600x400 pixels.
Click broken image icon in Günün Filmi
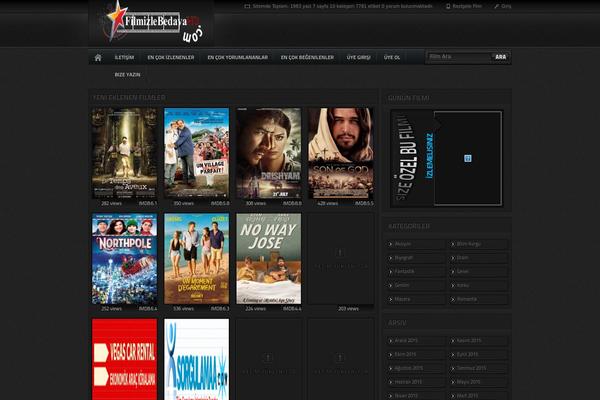(468, 158)
